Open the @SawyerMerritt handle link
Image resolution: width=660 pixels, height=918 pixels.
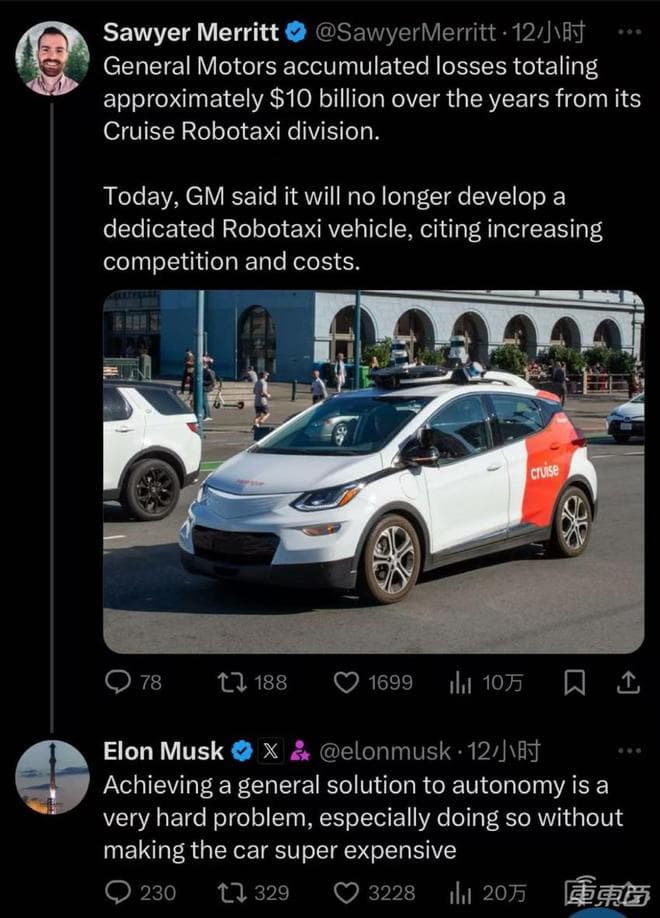(x=405, y=33)
